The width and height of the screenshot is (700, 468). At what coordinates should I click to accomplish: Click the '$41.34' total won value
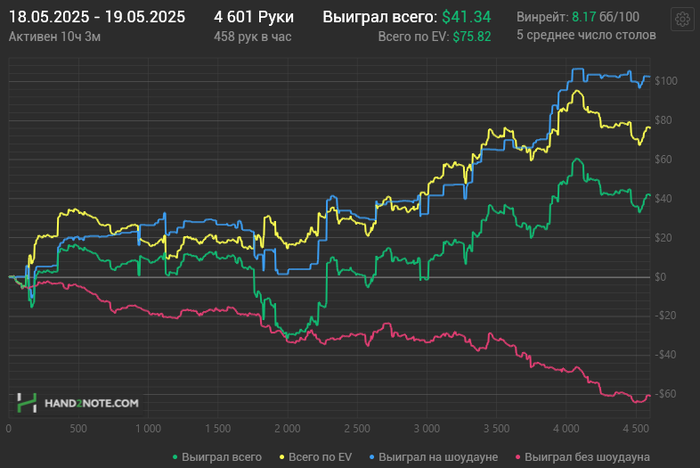pos(466,17)
